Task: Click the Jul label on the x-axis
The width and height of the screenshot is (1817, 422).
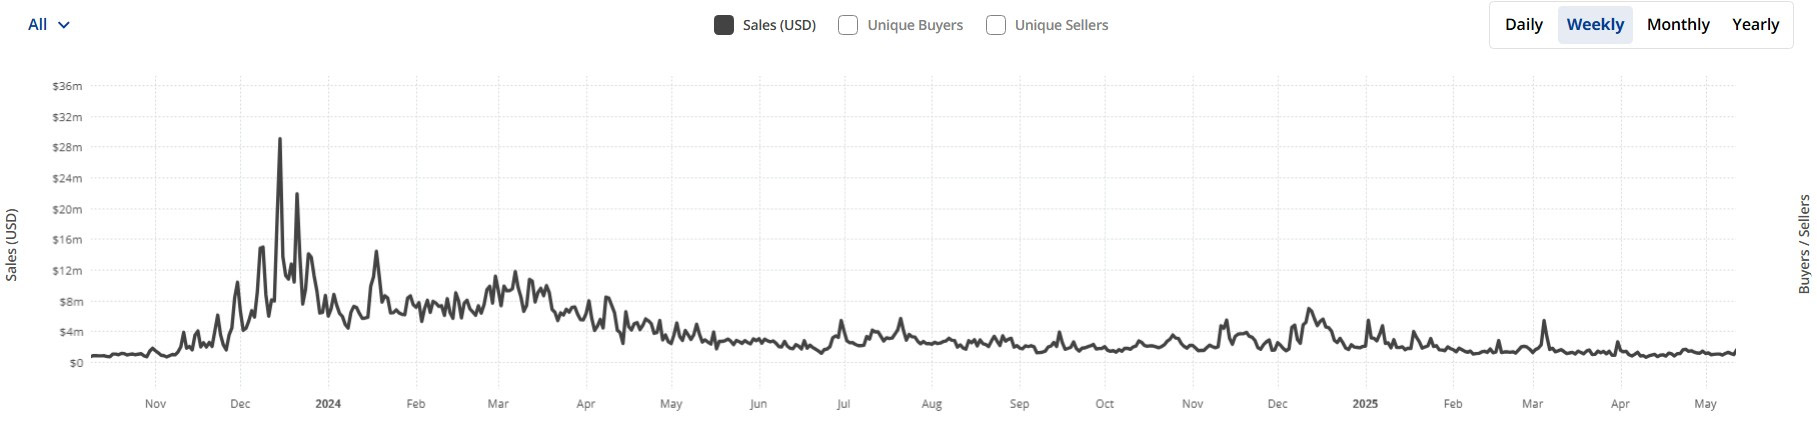Action: [844, 404]
